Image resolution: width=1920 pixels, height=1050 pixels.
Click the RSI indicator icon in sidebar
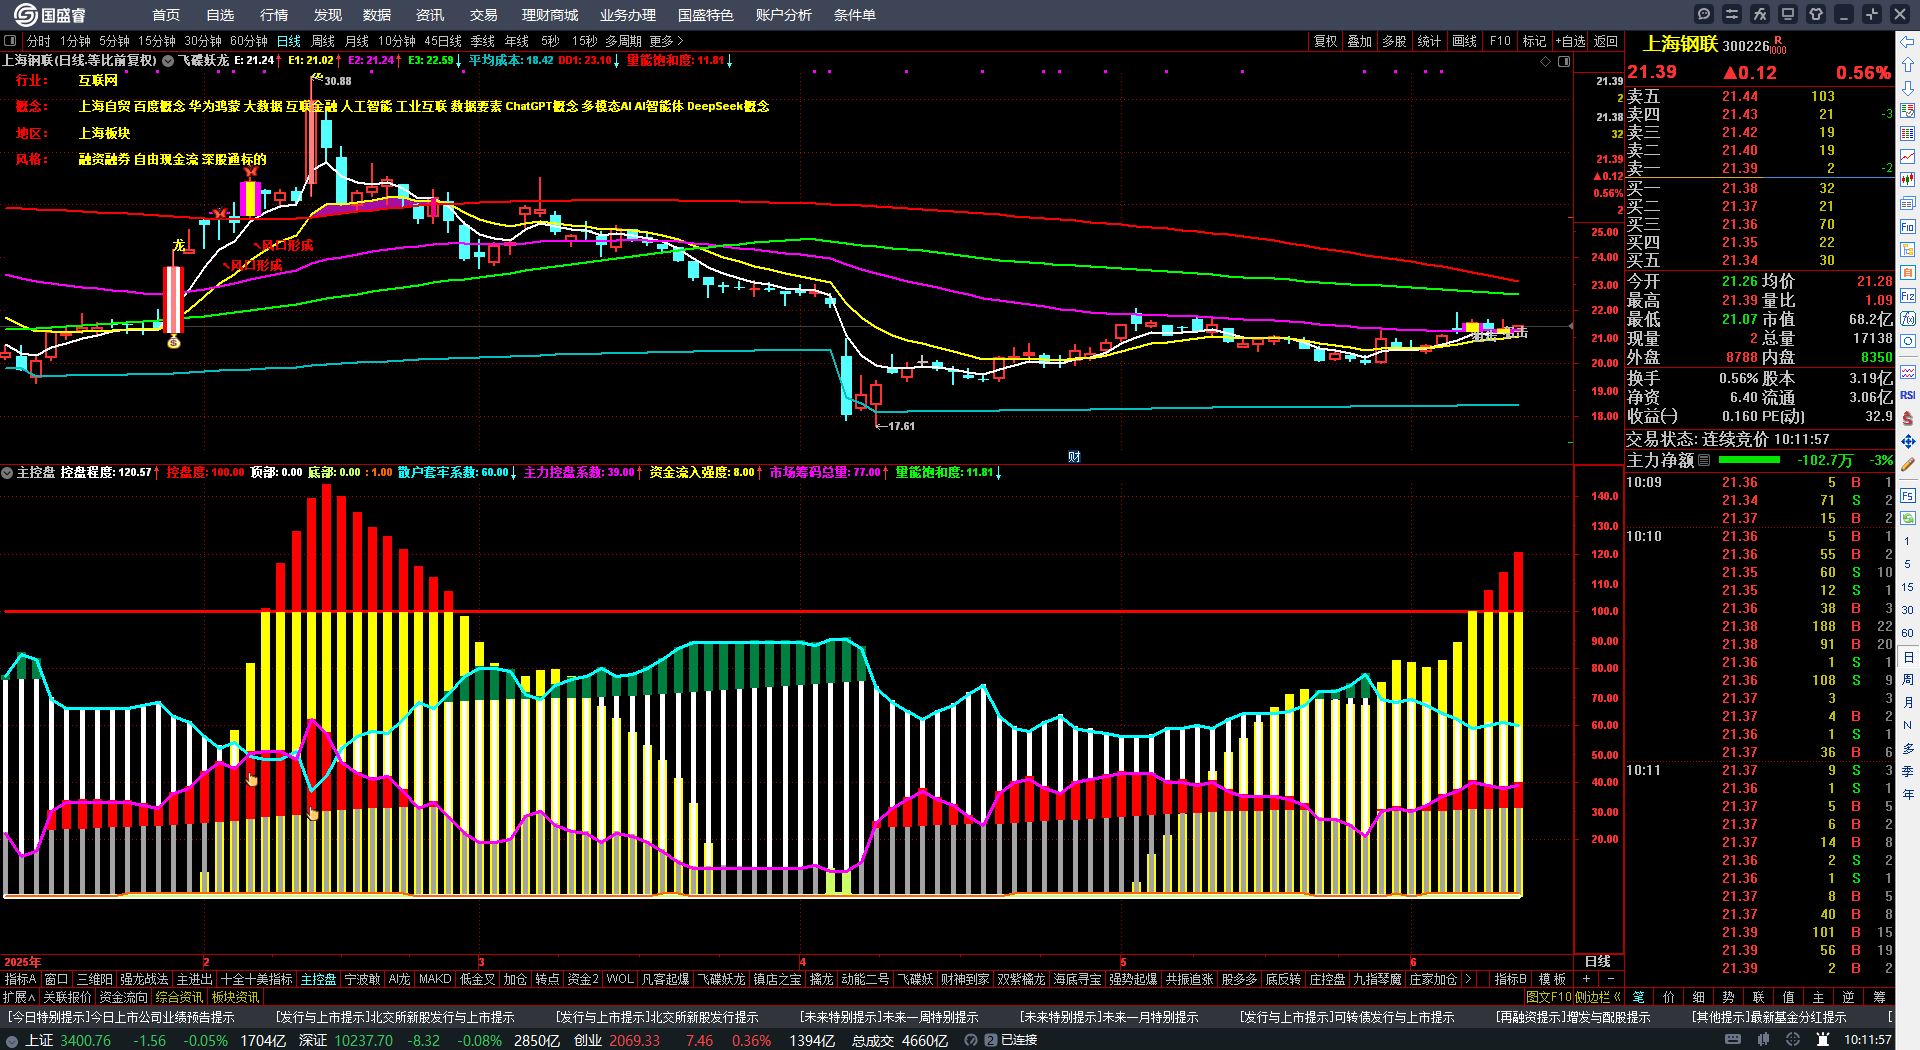pos(1908,395)
